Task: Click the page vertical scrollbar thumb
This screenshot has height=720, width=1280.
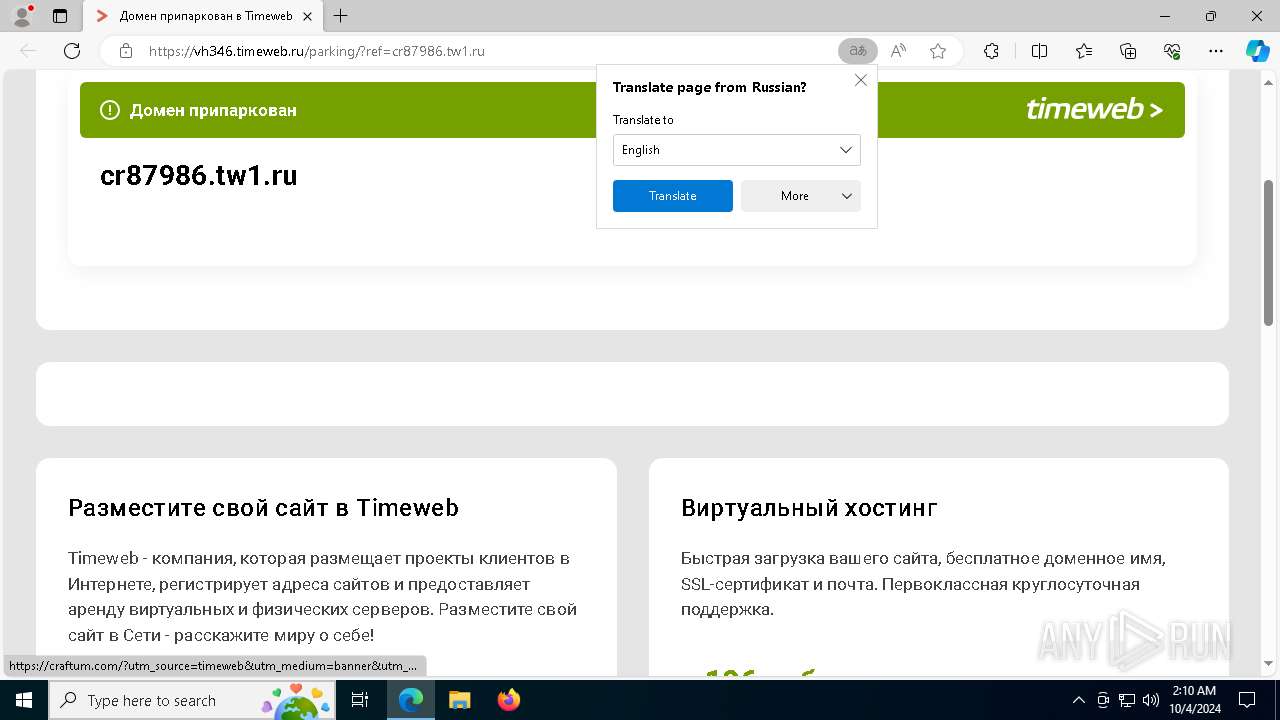Action: (1269, 252)
